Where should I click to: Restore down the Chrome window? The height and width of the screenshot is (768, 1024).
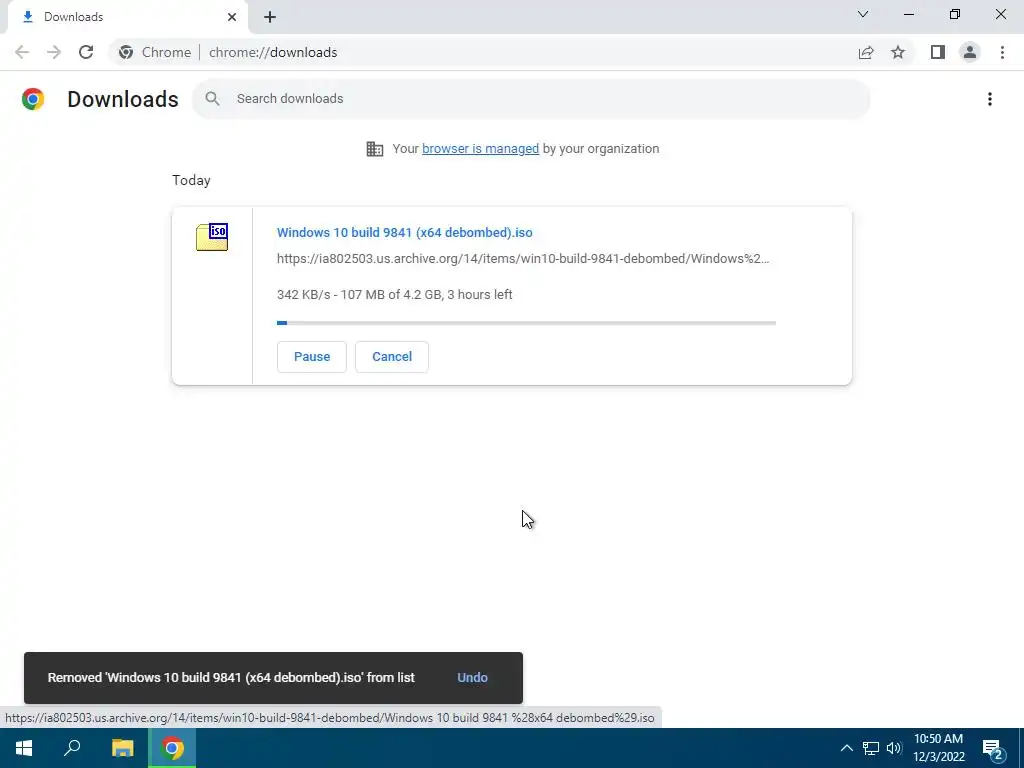[955, 14]
